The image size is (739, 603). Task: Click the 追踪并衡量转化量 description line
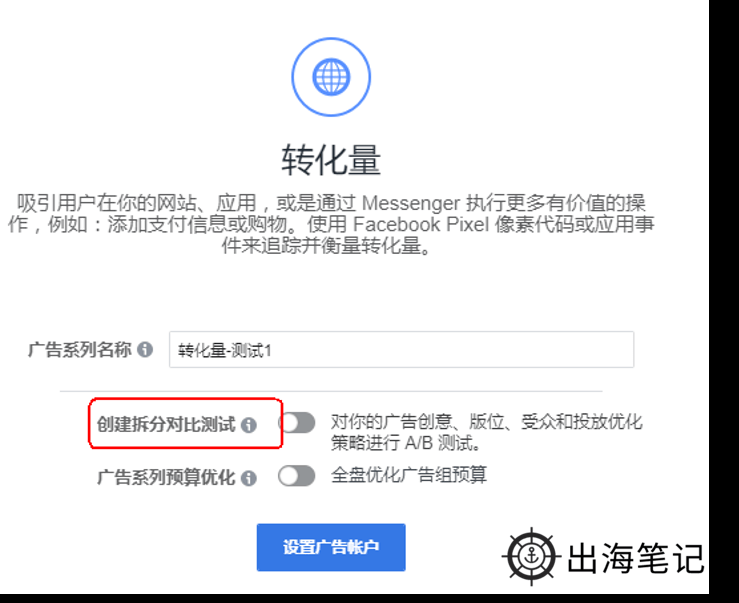coord(326,246)
